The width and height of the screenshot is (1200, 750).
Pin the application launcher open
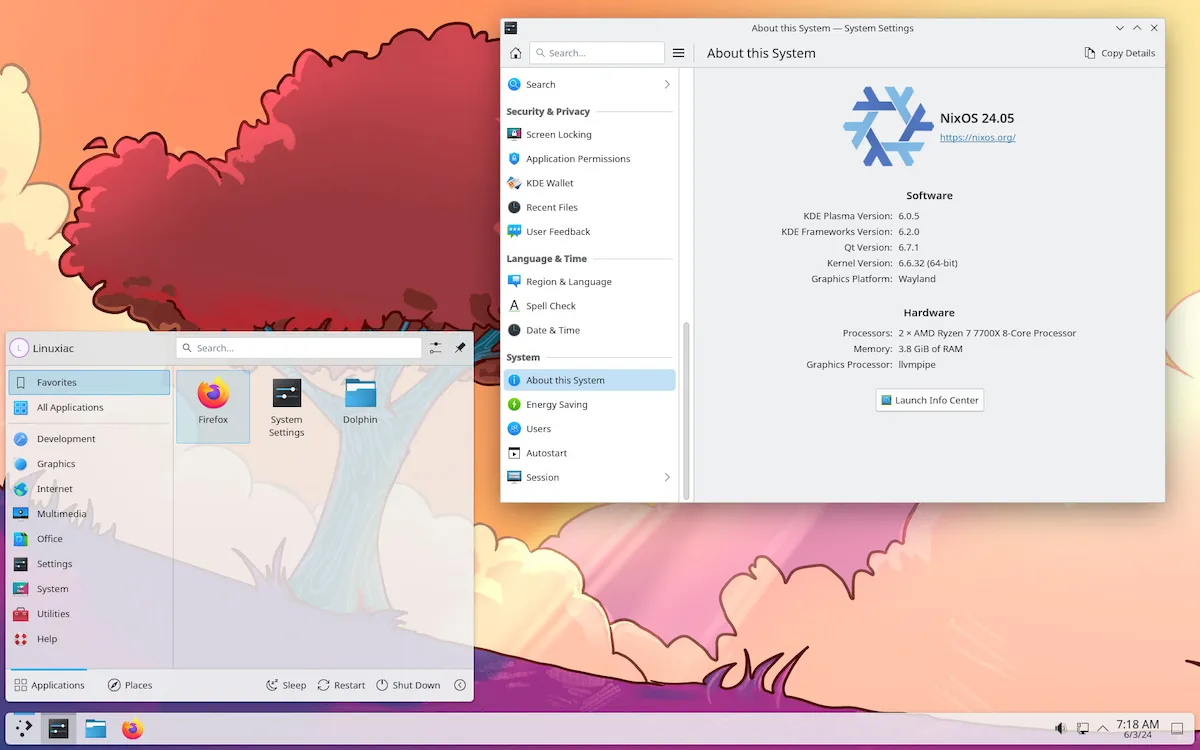pyautogui.click(x=460, y=348)
